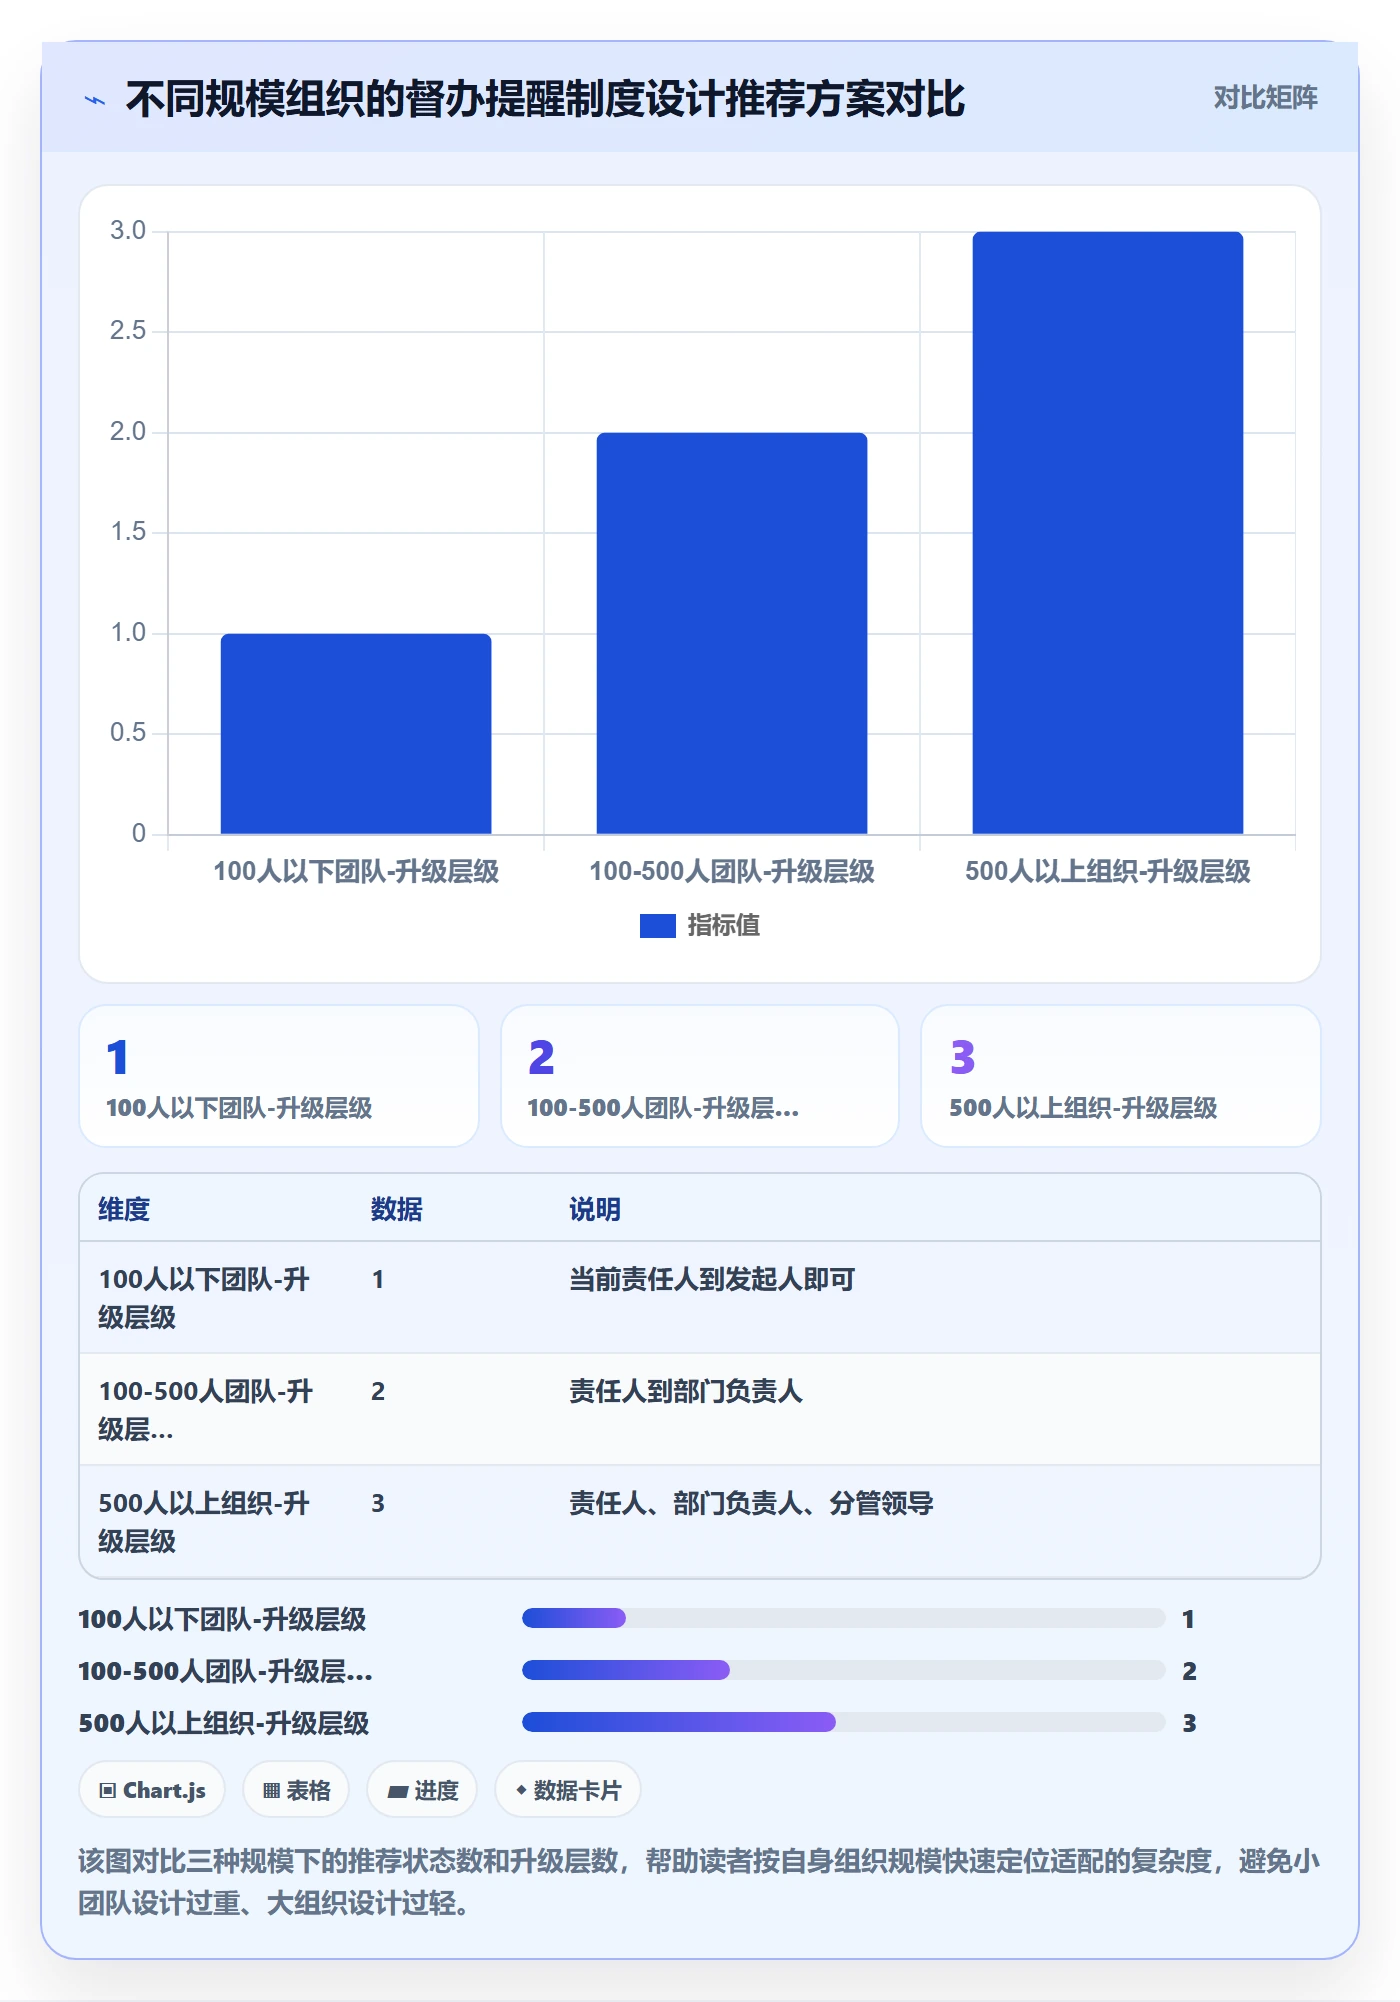The image size is (1400, 2002).
Task: Click the 100人以下团队 progress bar
Action: (843, 1618)
